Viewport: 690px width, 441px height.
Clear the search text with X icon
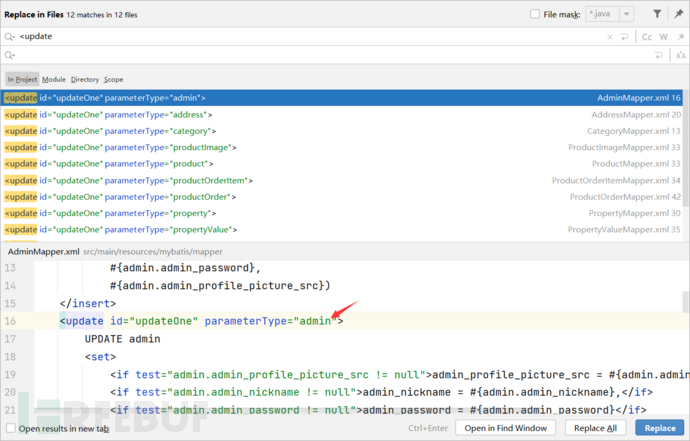click(x=610, y=36)
